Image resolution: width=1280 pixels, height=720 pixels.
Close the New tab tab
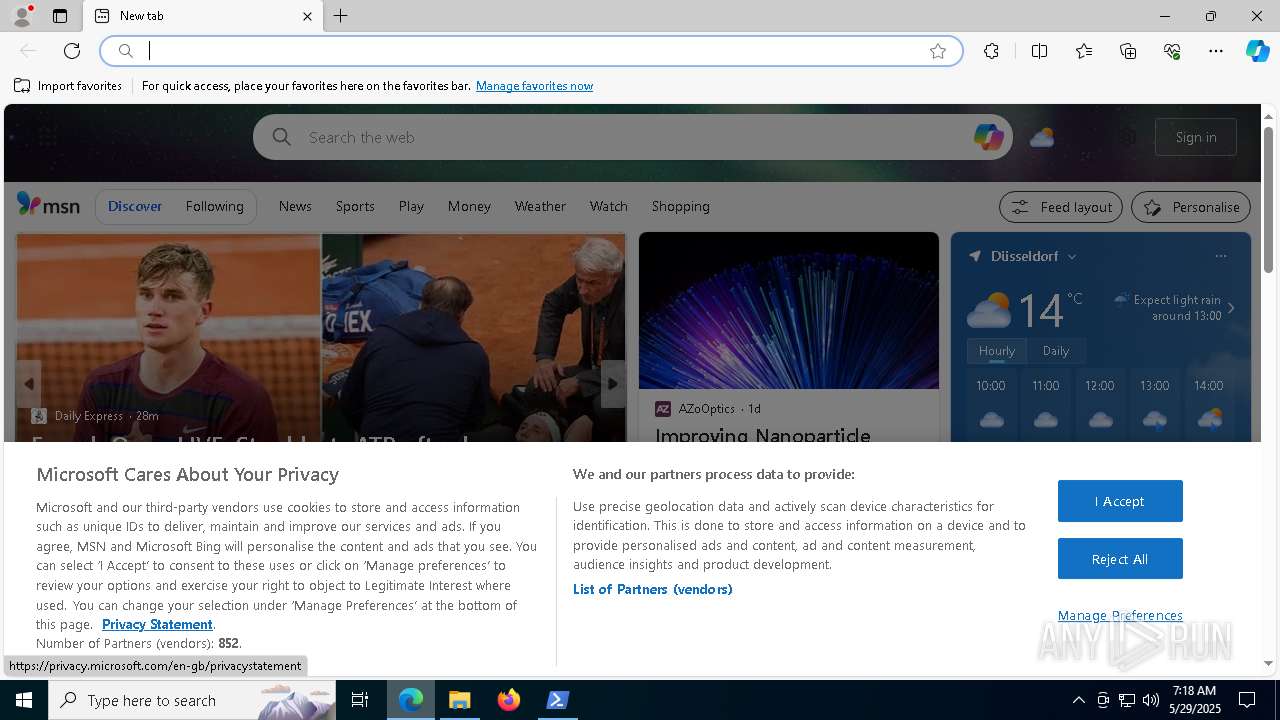pyautogui.click(x=307, y=16)
